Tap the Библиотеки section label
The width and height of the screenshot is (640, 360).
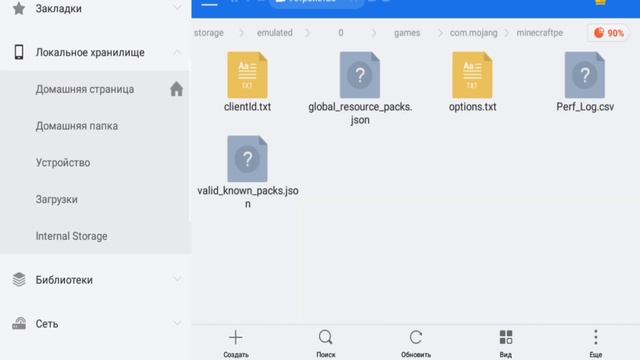pos(64,280)
